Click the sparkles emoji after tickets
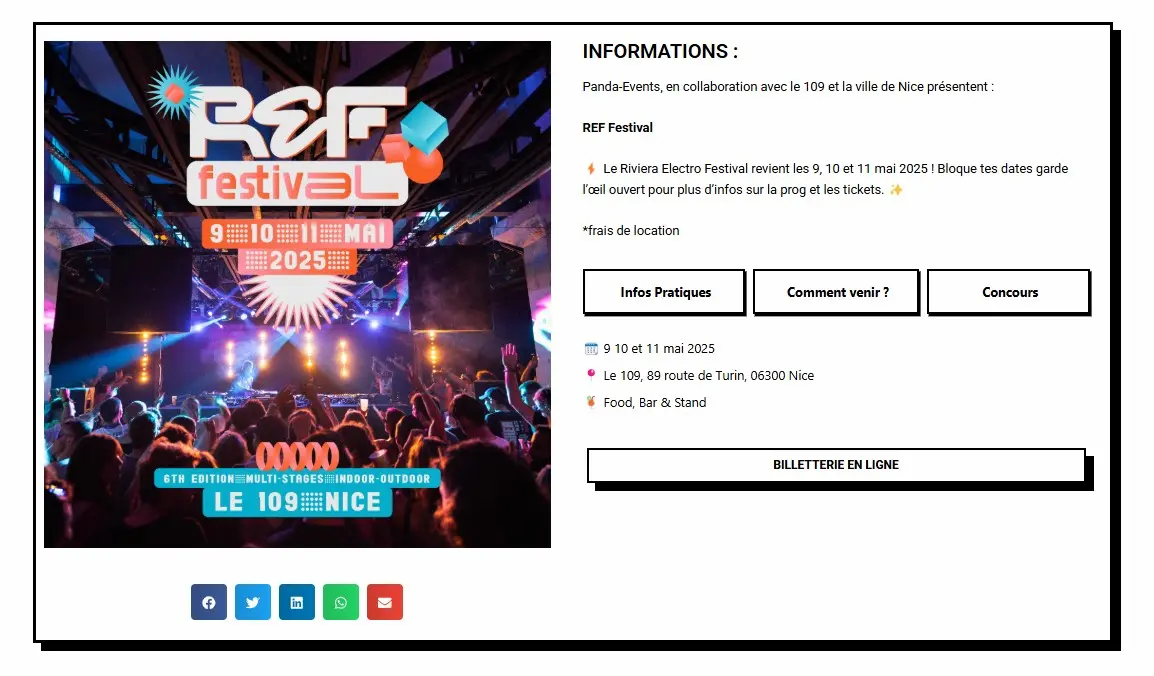 click(896, 190)
